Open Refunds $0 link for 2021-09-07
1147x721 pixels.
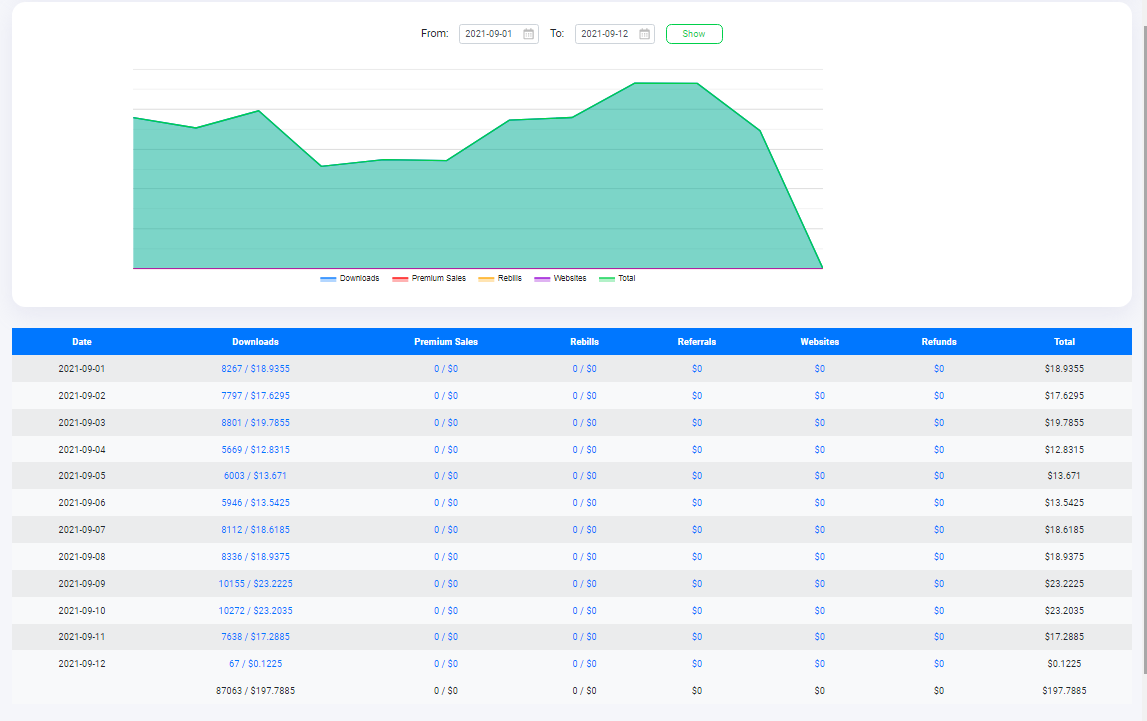tap(939, 529)
